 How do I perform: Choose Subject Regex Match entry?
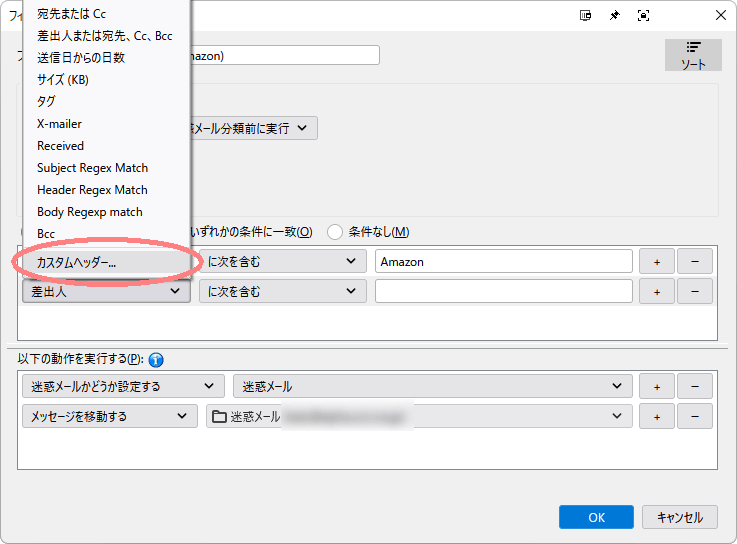click(x=107, y=168)
